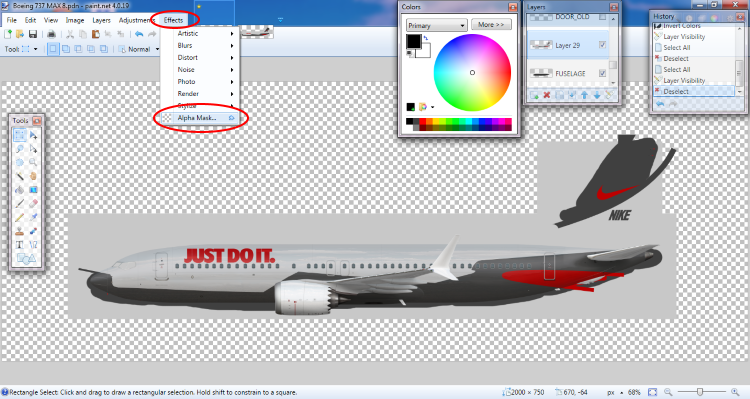Screen dimensions: 750x399
Task: Select the Pencil tool
Action: [x=20, y=217]
